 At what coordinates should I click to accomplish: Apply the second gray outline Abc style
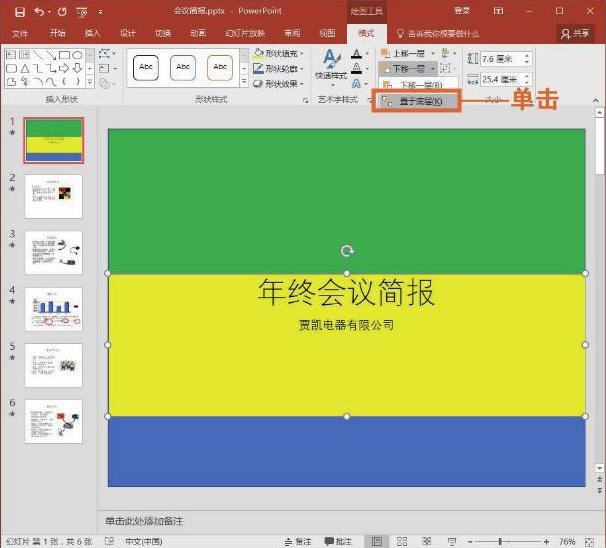(x=183, y=68)
